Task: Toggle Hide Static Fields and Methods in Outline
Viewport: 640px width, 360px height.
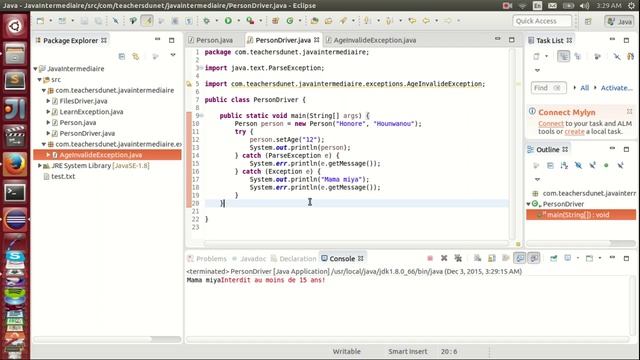Action: [592, 165]
